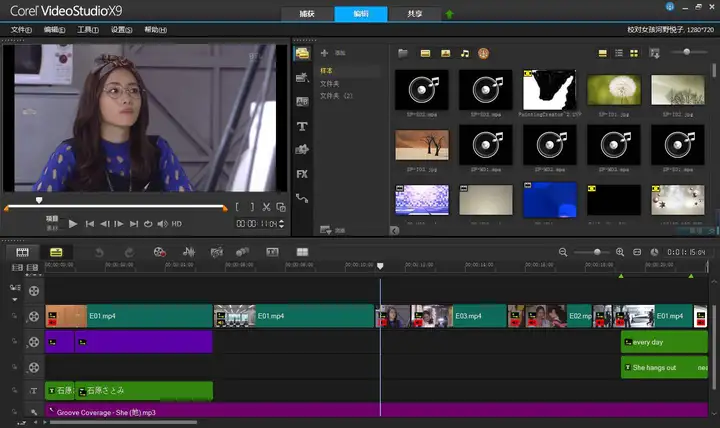The image size is (720, 428).
Task: Open the Transitions library panel
Action: [x=302, y=101]
